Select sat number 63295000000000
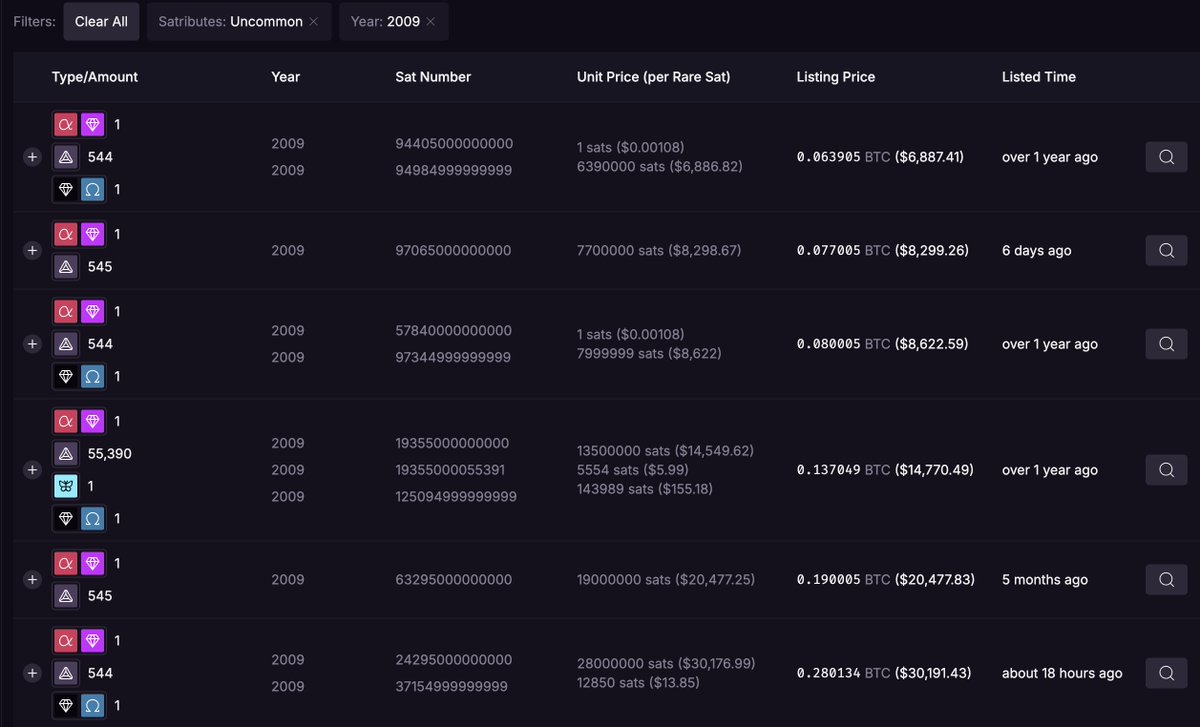1200x727 pixels. point(454,580)
